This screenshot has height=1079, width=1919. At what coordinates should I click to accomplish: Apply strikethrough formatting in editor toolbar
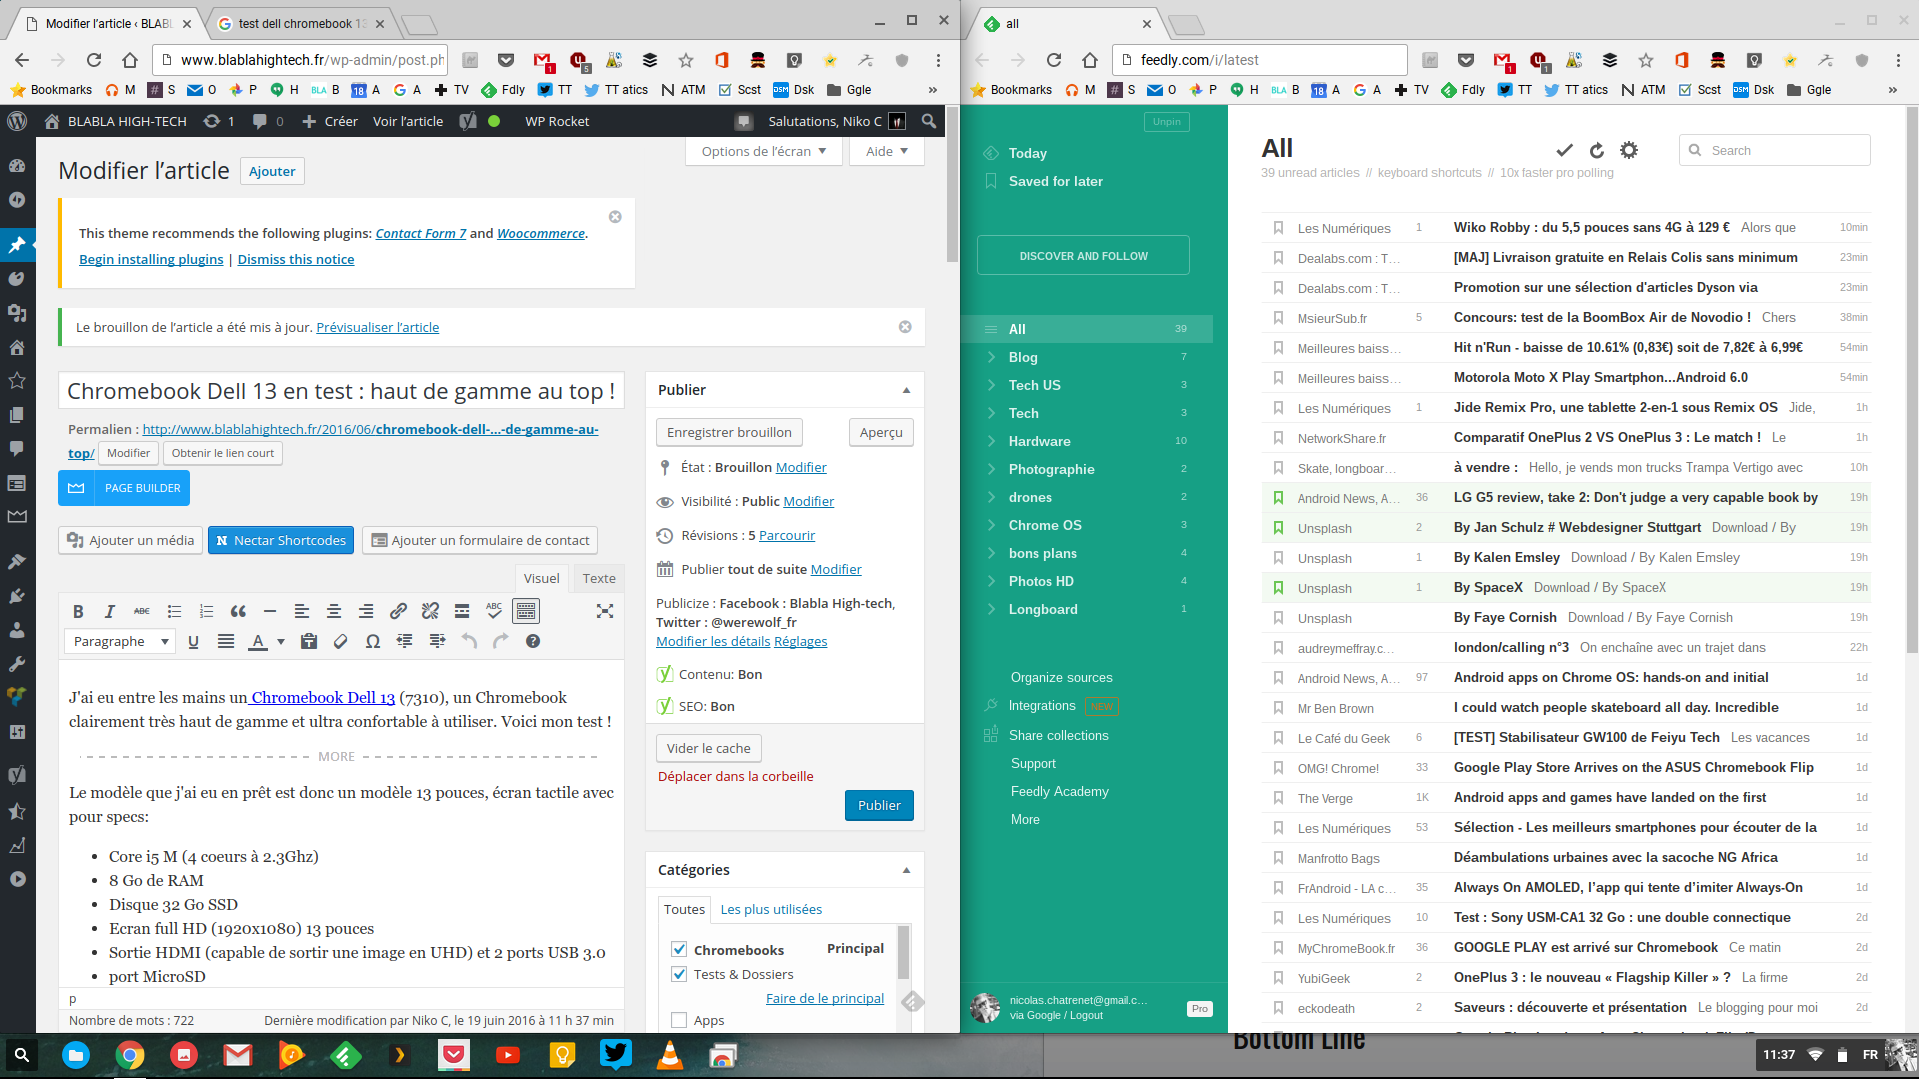click(x=142, y=611)
